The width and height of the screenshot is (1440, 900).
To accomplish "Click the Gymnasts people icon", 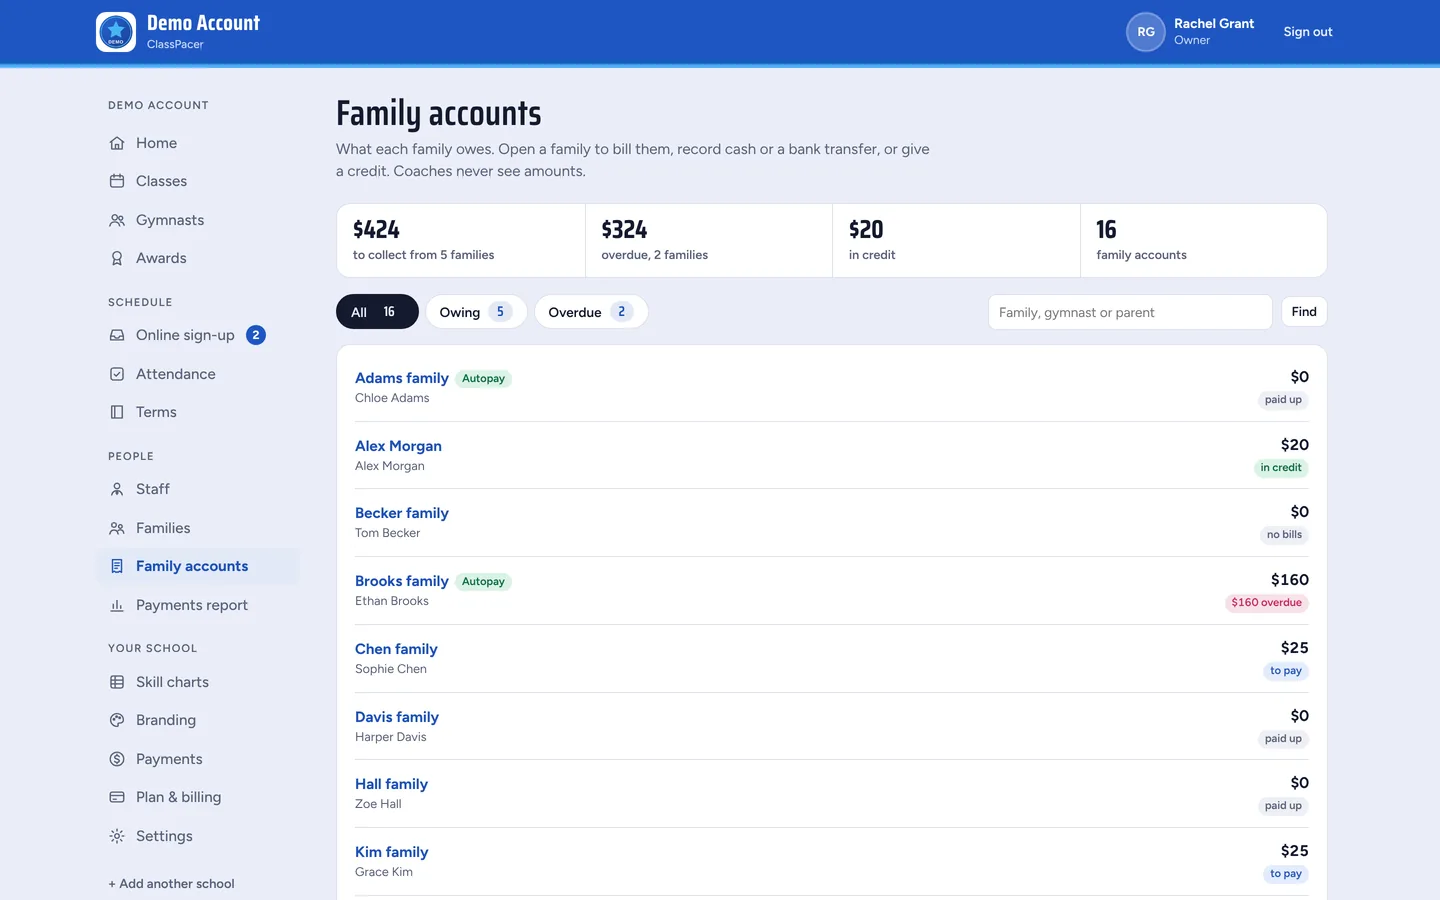I will [x=117, y=220].
